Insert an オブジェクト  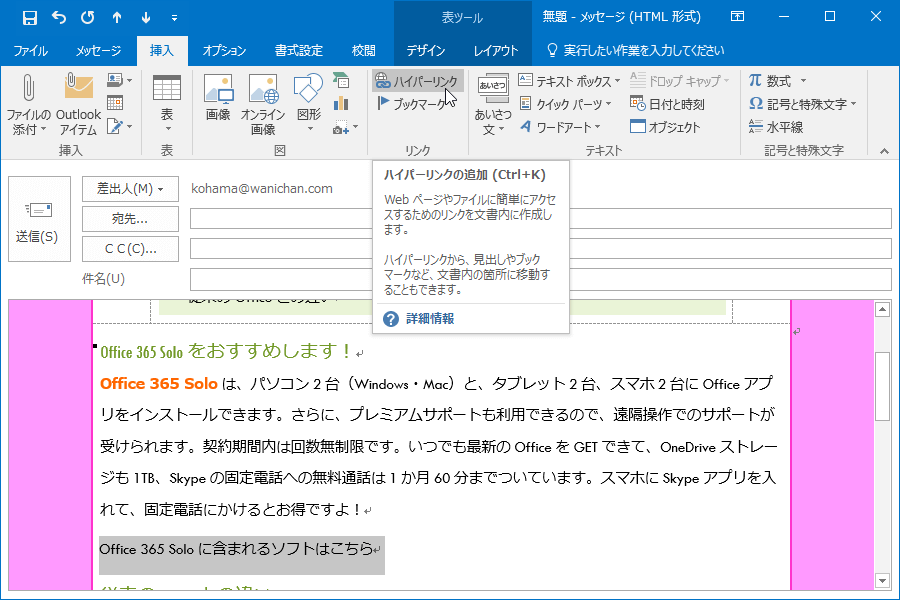point(665,127)
